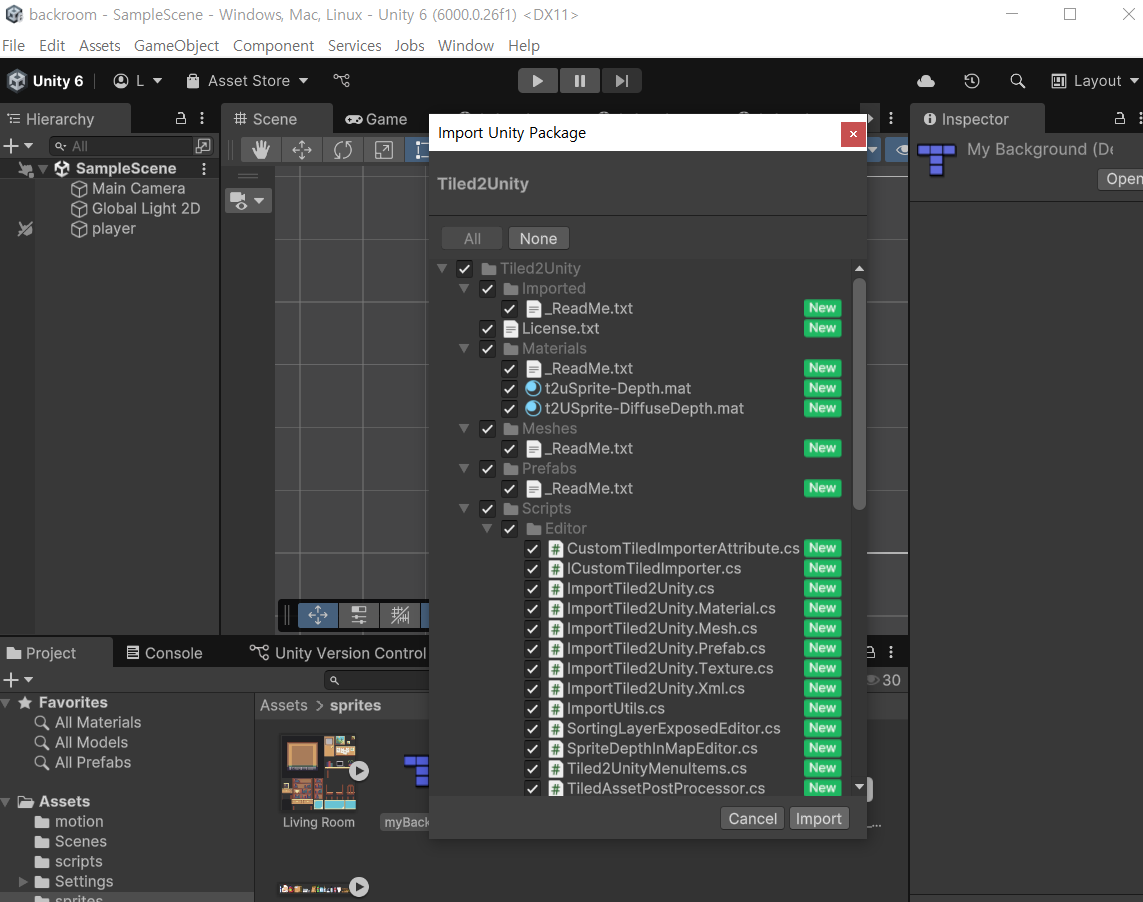Open the SampleScene context menu dots

tap(204, 168)
